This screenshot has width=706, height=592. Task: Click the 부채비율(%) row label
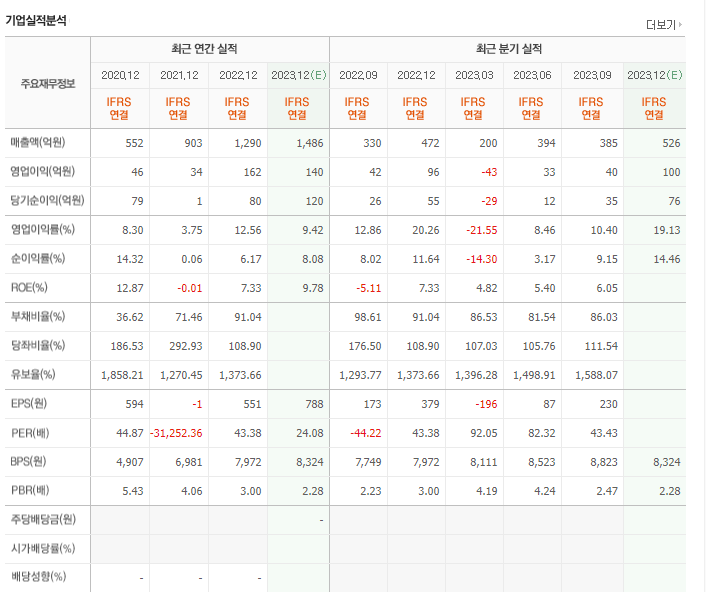pos(38,316)
